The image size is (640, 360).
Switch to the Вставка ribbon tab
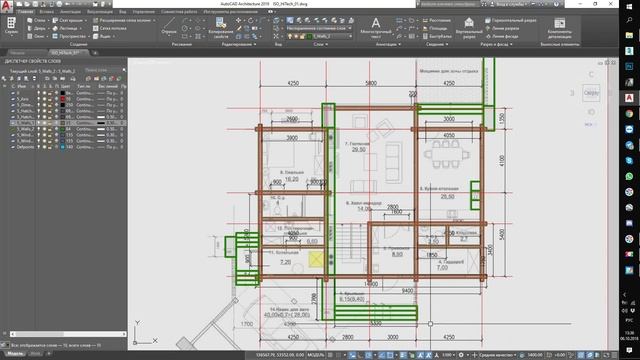[47, 12]
